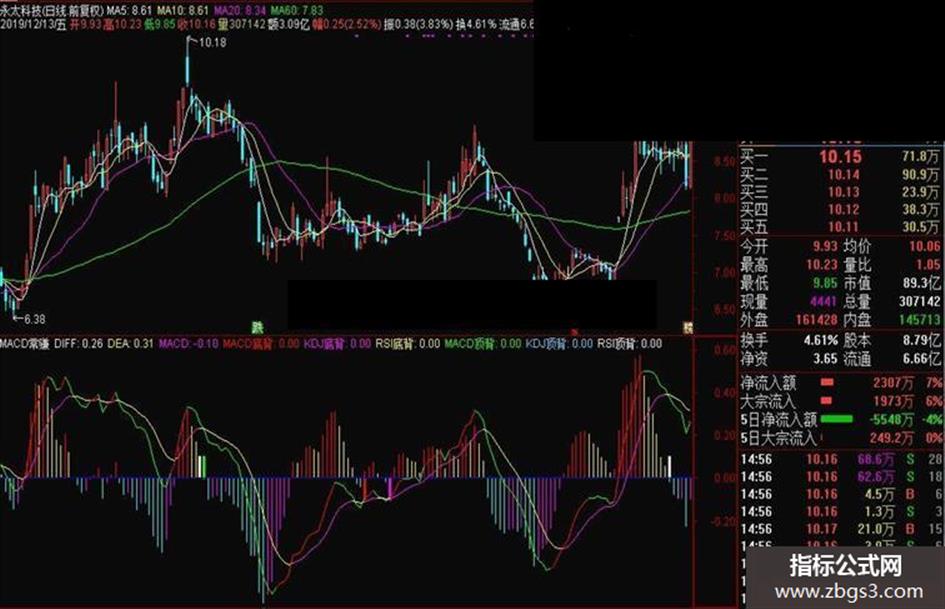Viewport: 945px width, 609px height.
Task: Click the 净流入额 red bar indicator
Action: tap(827, 382)
